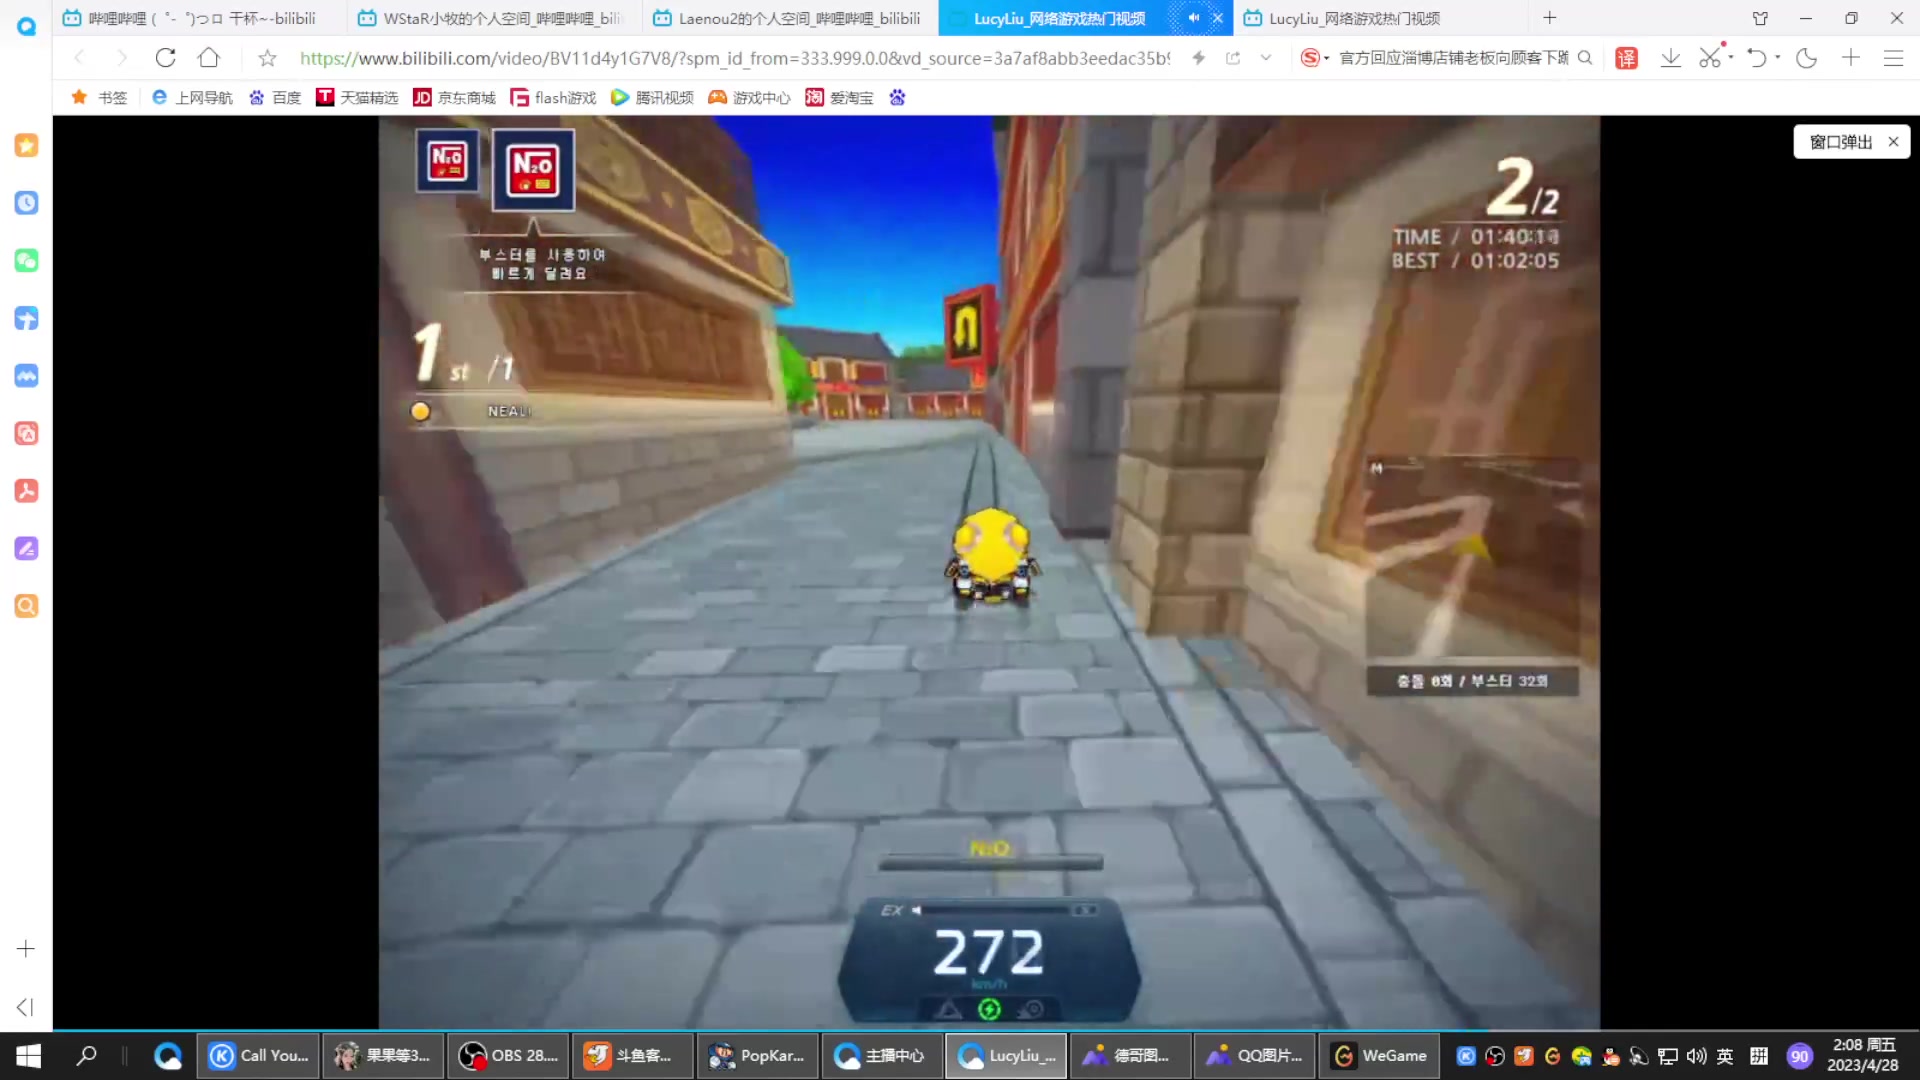
Task: Mute the active LucyLiu tab audio
Action: 1193,18
